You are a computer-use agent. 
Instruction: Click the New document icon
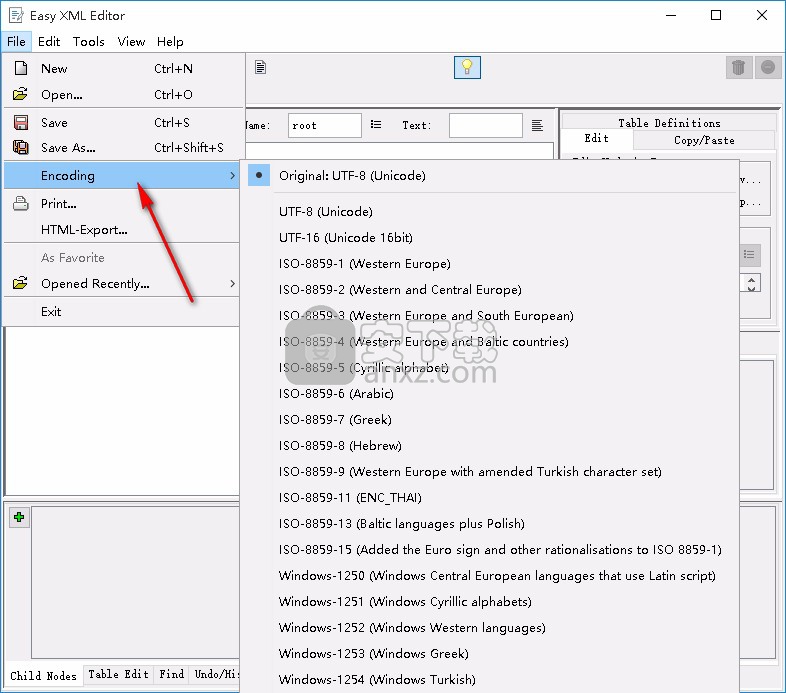coord(21,68)
